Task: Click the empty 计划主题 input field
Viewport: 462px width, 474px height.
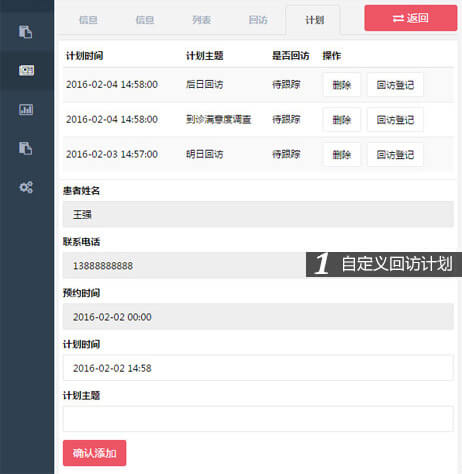Action: (258, 419)
